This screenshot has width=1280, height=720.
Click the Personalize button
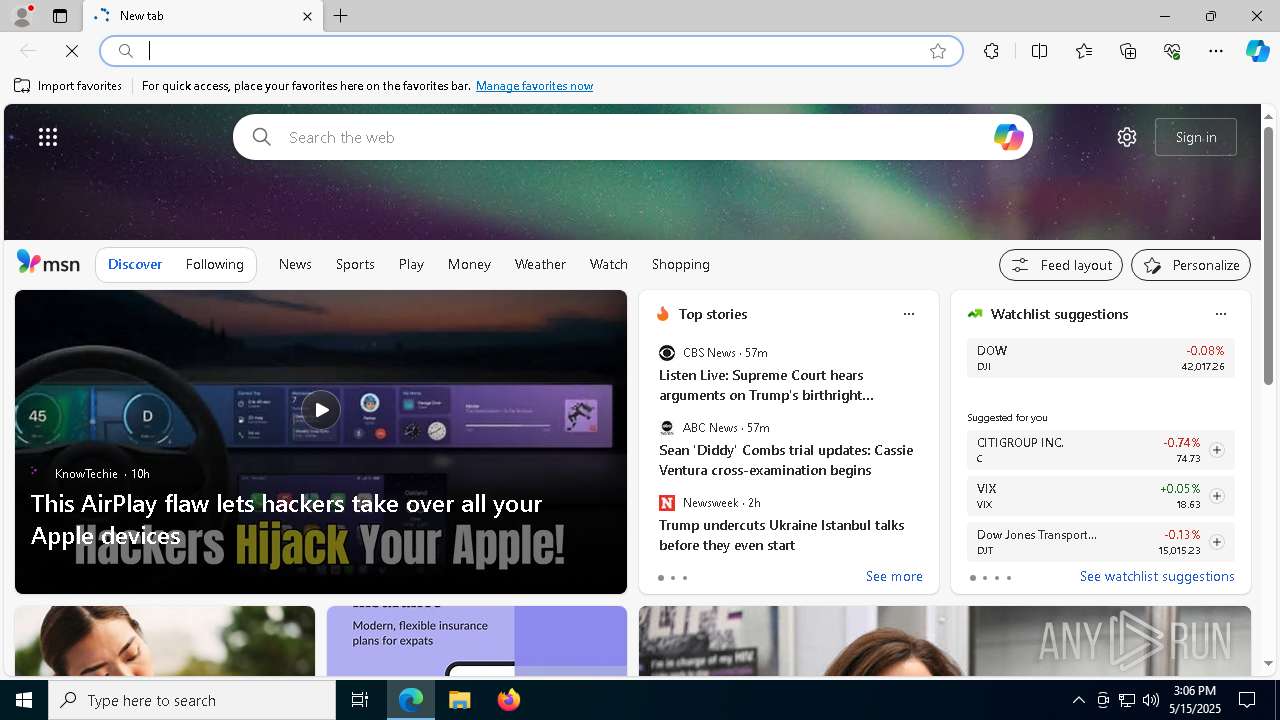click(x=1191, y=265)
